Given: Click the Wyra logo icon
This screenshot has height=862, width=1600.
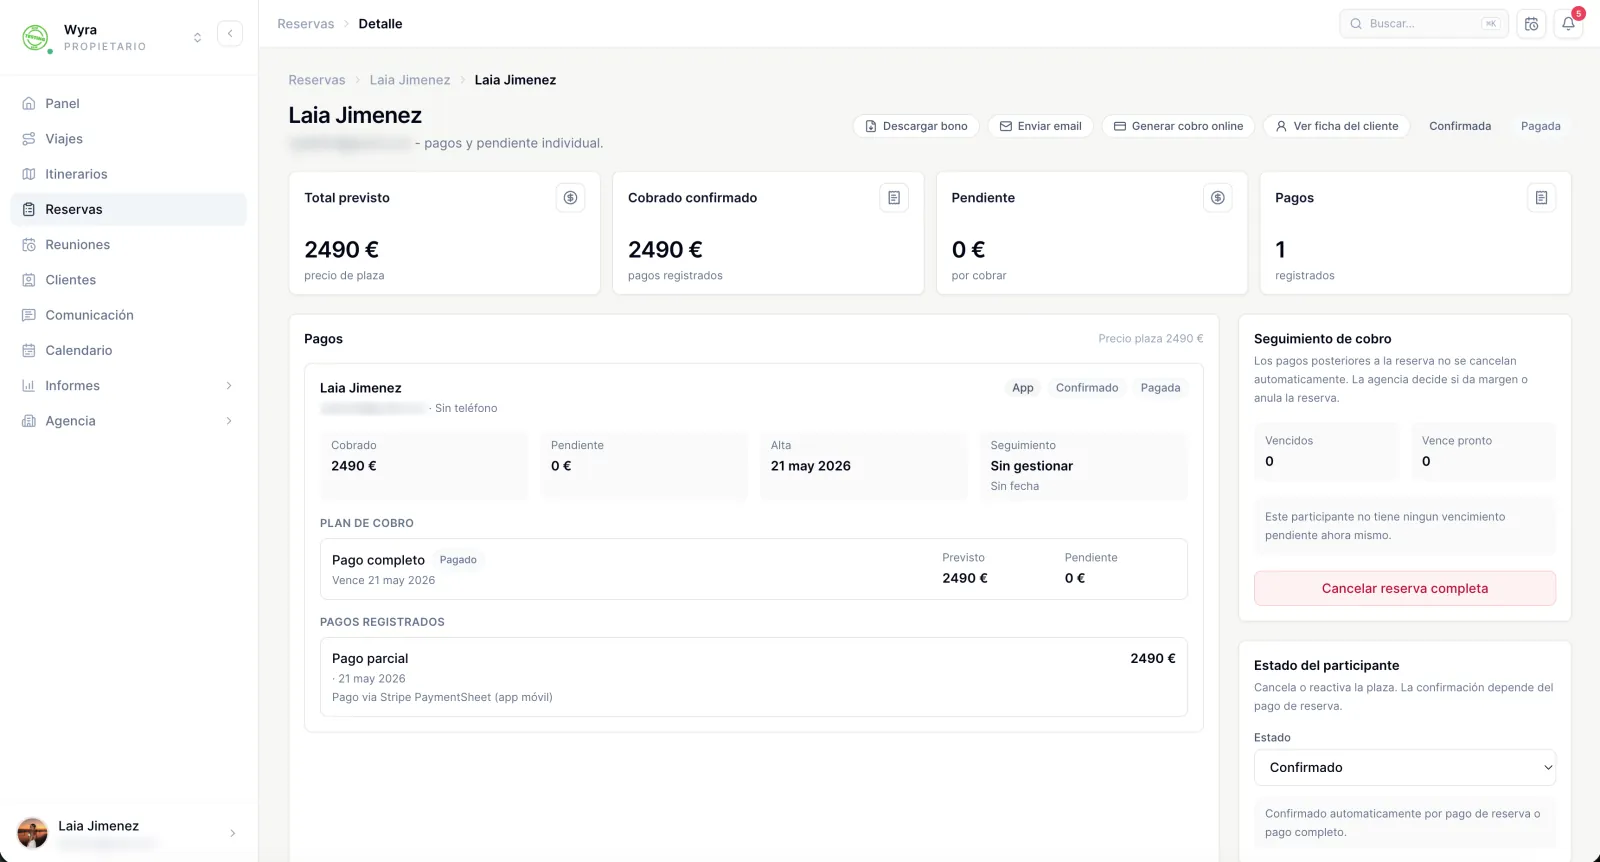Looking at the screenshot, I should tap(35, 37).
